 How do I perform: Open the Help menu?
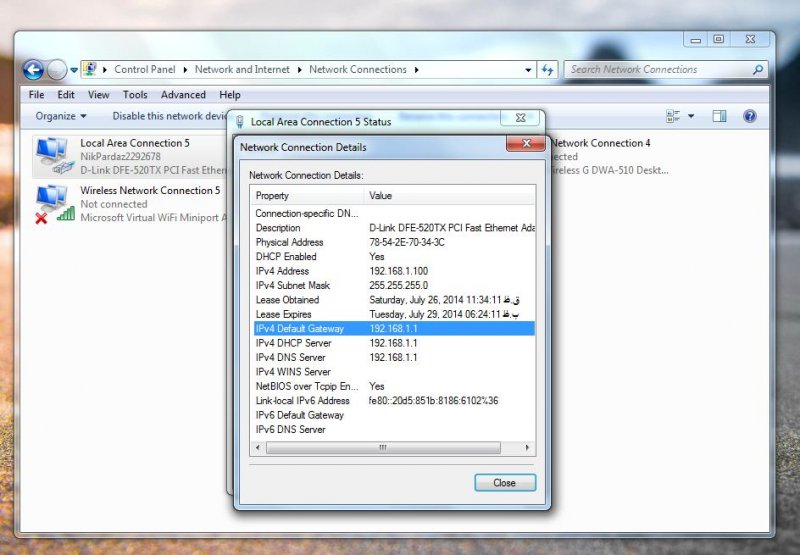coord(230,95)
